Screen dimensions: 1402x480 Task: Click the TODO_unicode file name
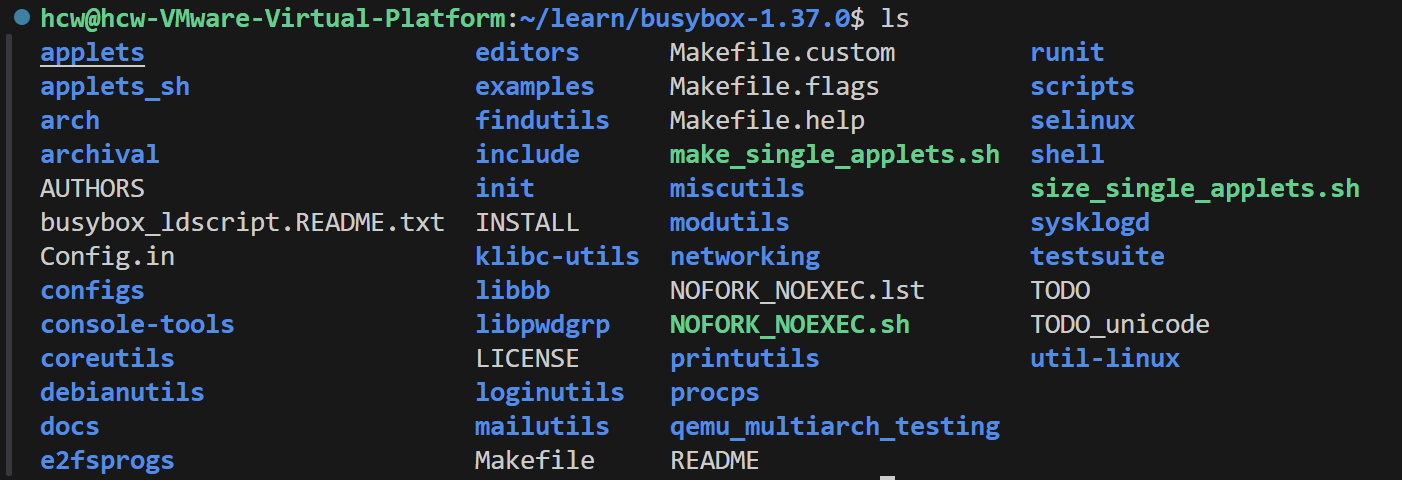pyautogui.click(x=1120, y=325)
